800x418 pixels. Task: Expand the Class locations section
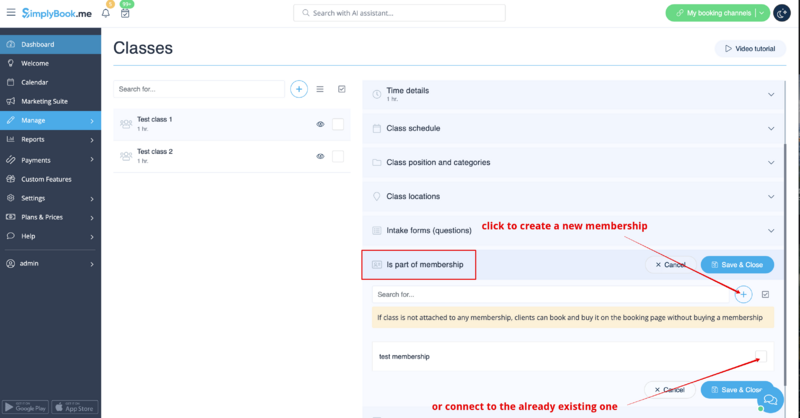(x=771, y=196)
